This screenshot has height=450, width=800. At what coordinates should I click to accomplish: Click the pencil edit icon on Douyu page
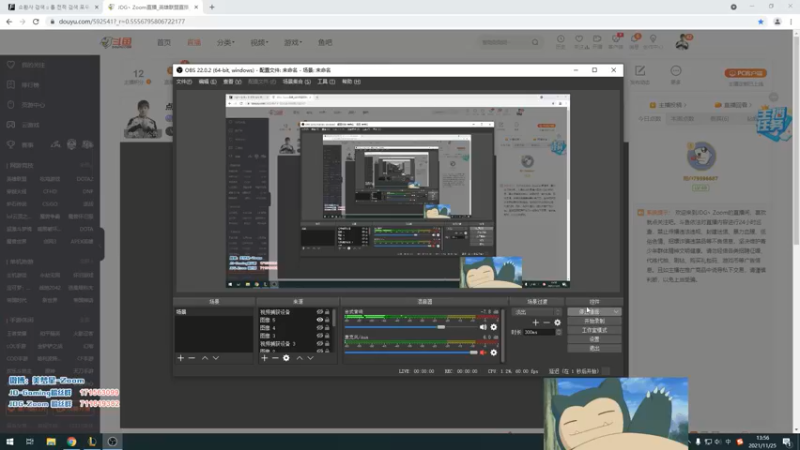point(640,70)
